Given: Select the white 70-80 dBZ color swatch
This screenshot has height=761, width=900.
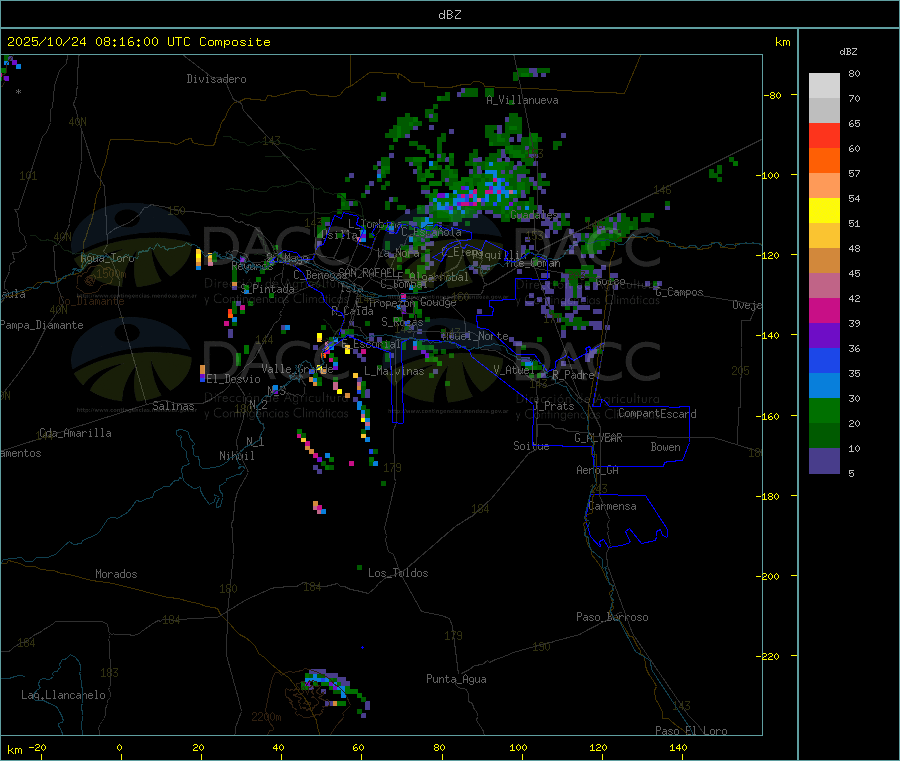Looking at the screenshot, I should pos(824,86).
